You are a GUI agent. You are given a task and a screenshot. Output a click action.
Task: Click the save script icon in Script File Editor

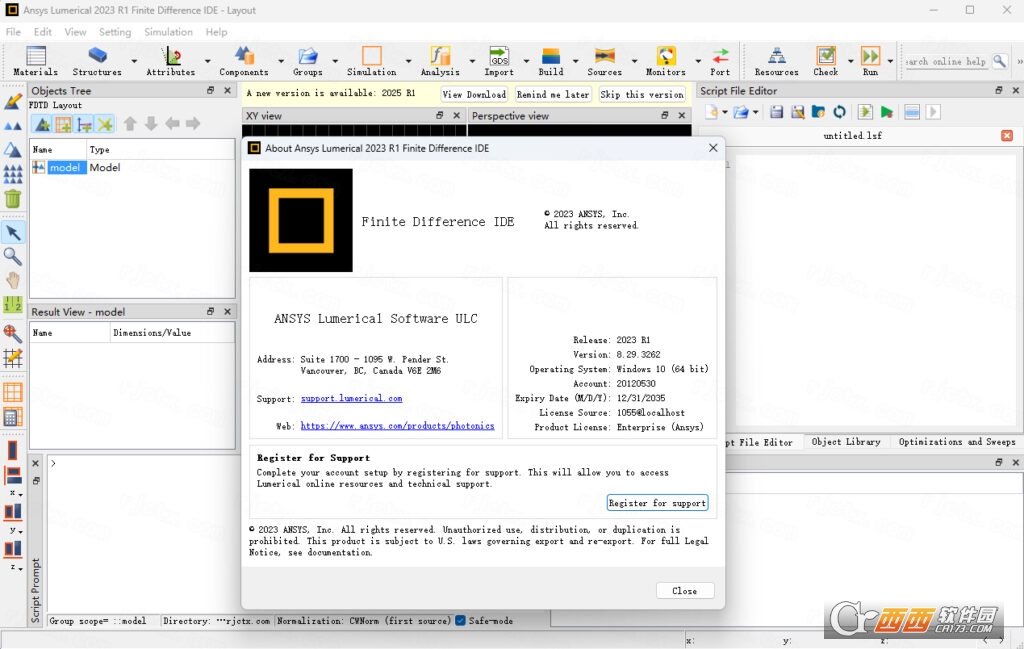(776, 112)
